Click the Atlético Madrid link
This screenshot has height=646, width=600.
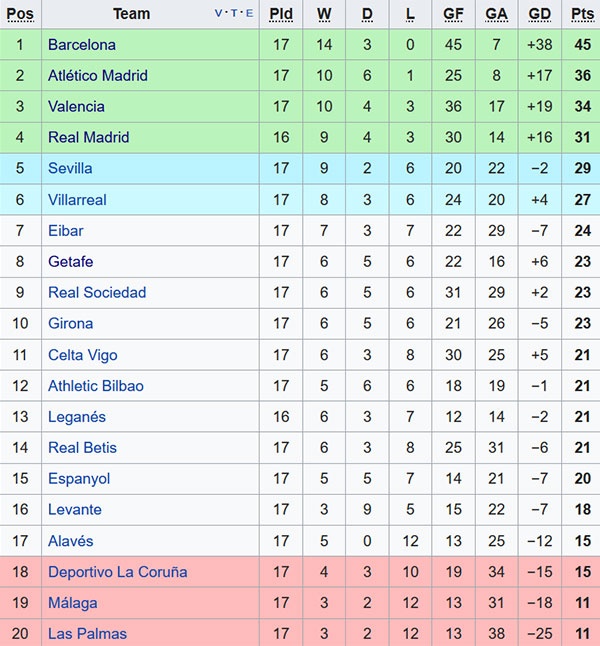[x=97, y=76]
